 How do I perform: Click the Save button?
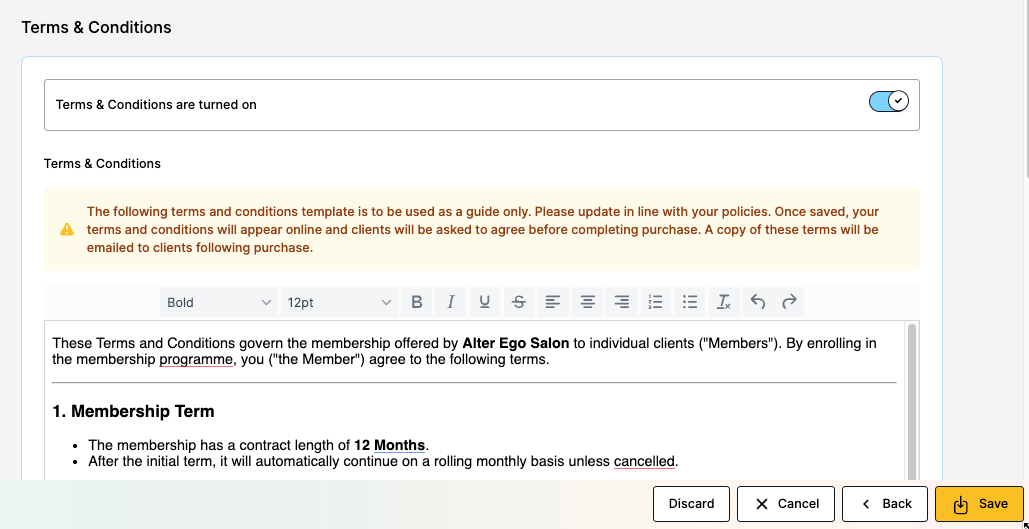(979, 504)
